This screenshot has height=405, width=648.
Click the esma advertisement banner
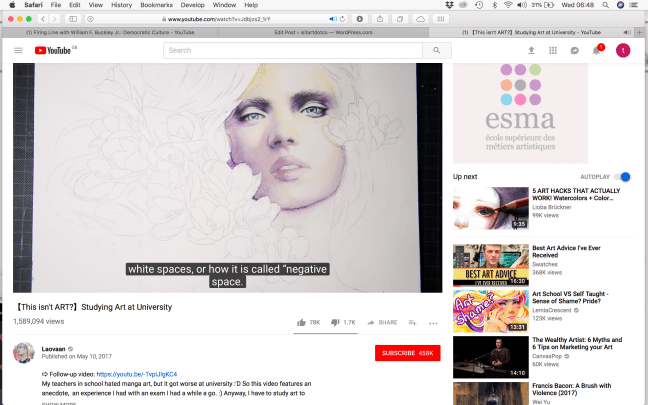(x=520, y=113)
